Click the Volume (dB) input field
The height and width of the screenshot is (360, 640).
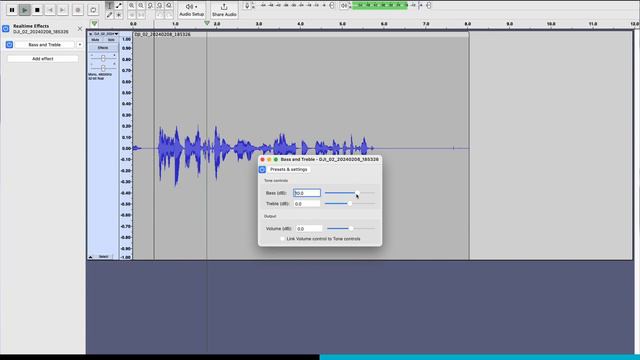pos(309,229)
